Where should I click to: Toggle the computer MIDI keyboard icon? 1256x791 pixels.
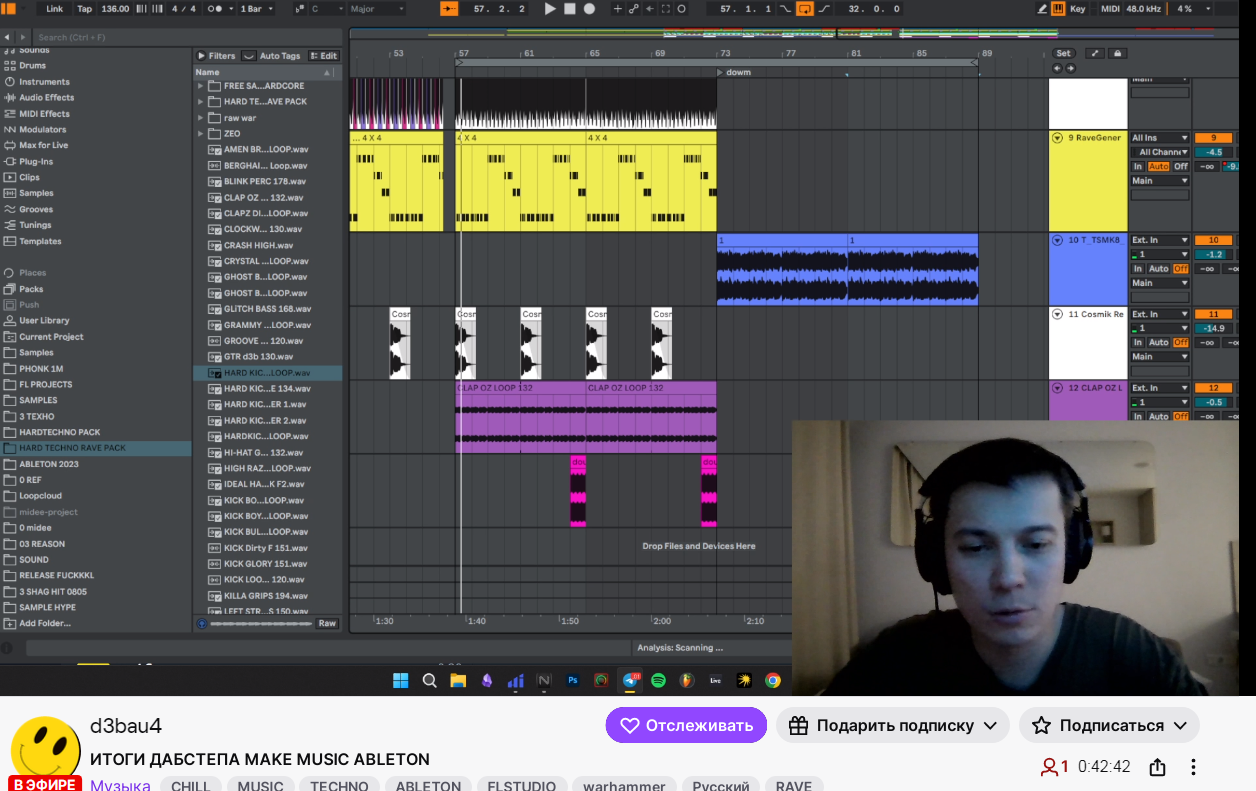point(1058,9)
